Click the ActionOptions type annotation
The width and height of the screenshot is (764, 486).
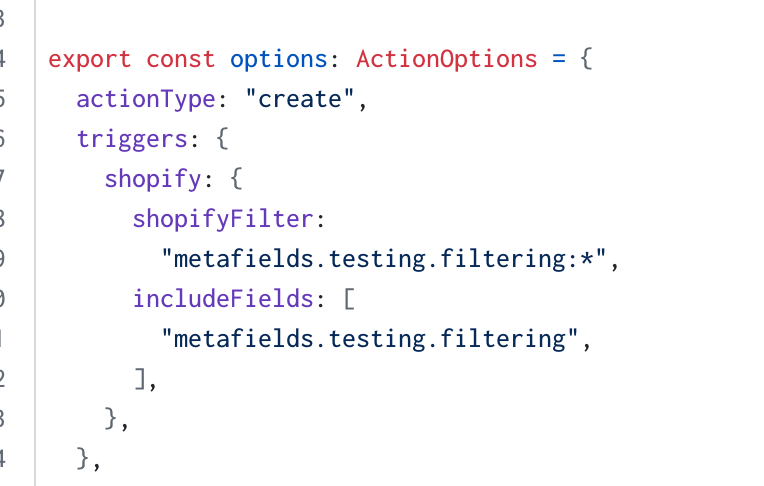click(446, 59)
